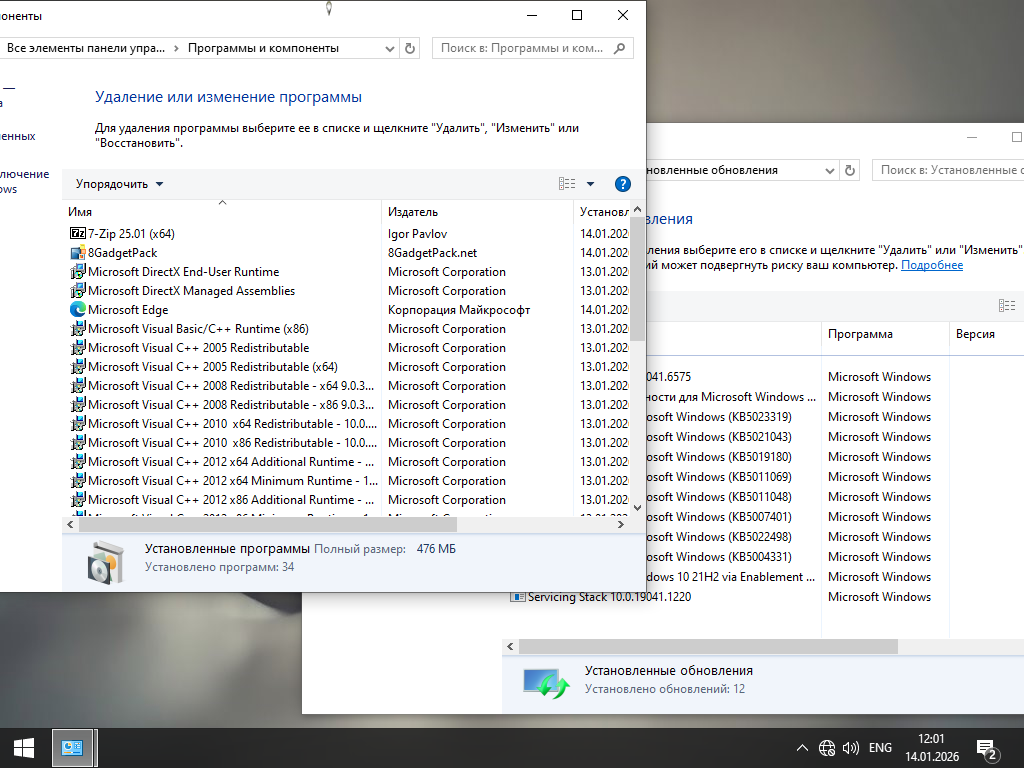Expand the address bar history dropdown
This screenshot has width=1024, height=768.
[x=388, y=48]
